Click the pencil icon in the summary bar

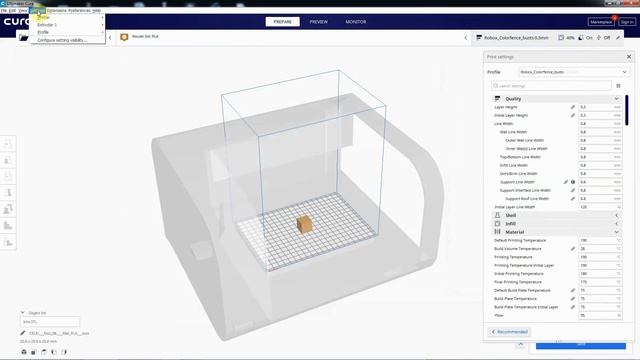coord(618,38)
